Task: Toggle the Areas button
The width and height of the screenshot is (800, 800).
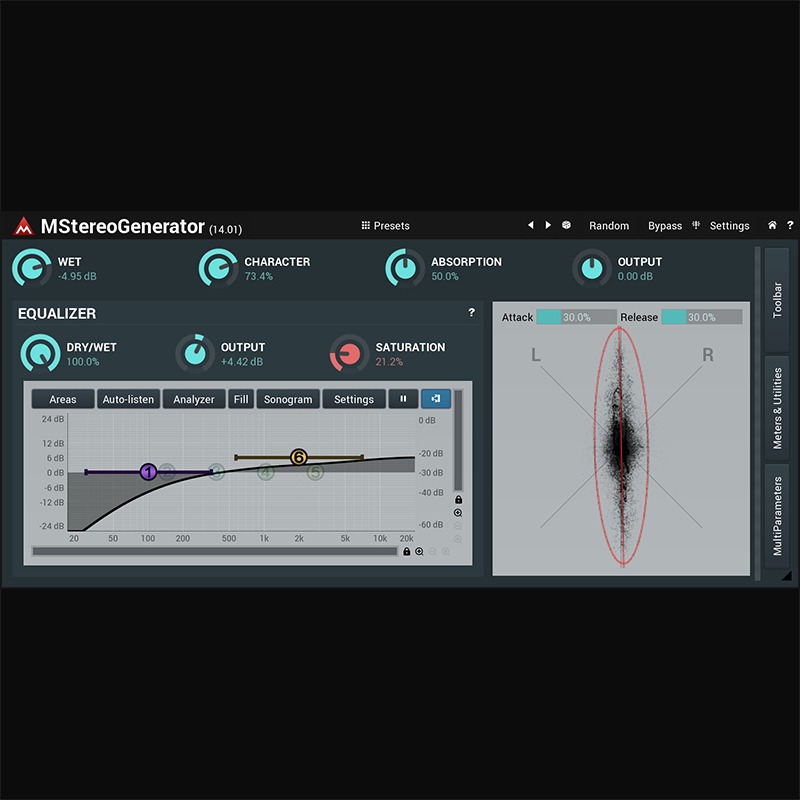Action: click(63, 399)
